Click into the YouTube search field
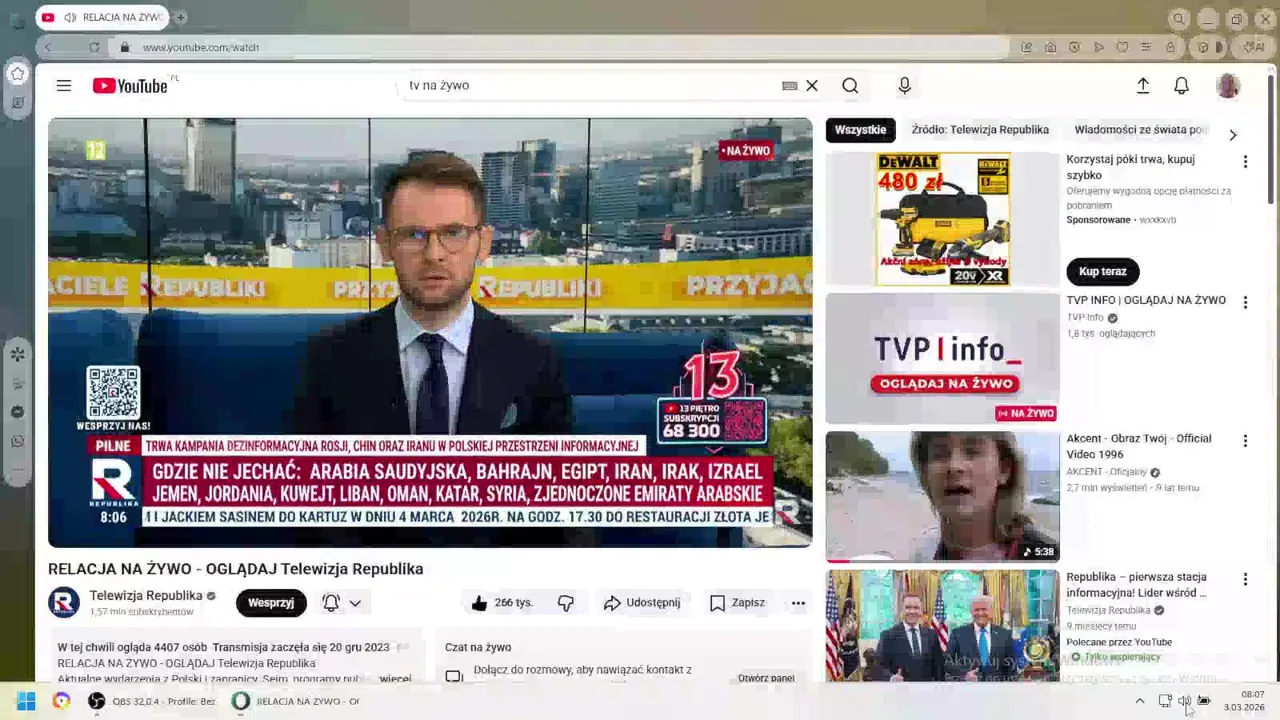1280x720 pixels. click(590, 86)
